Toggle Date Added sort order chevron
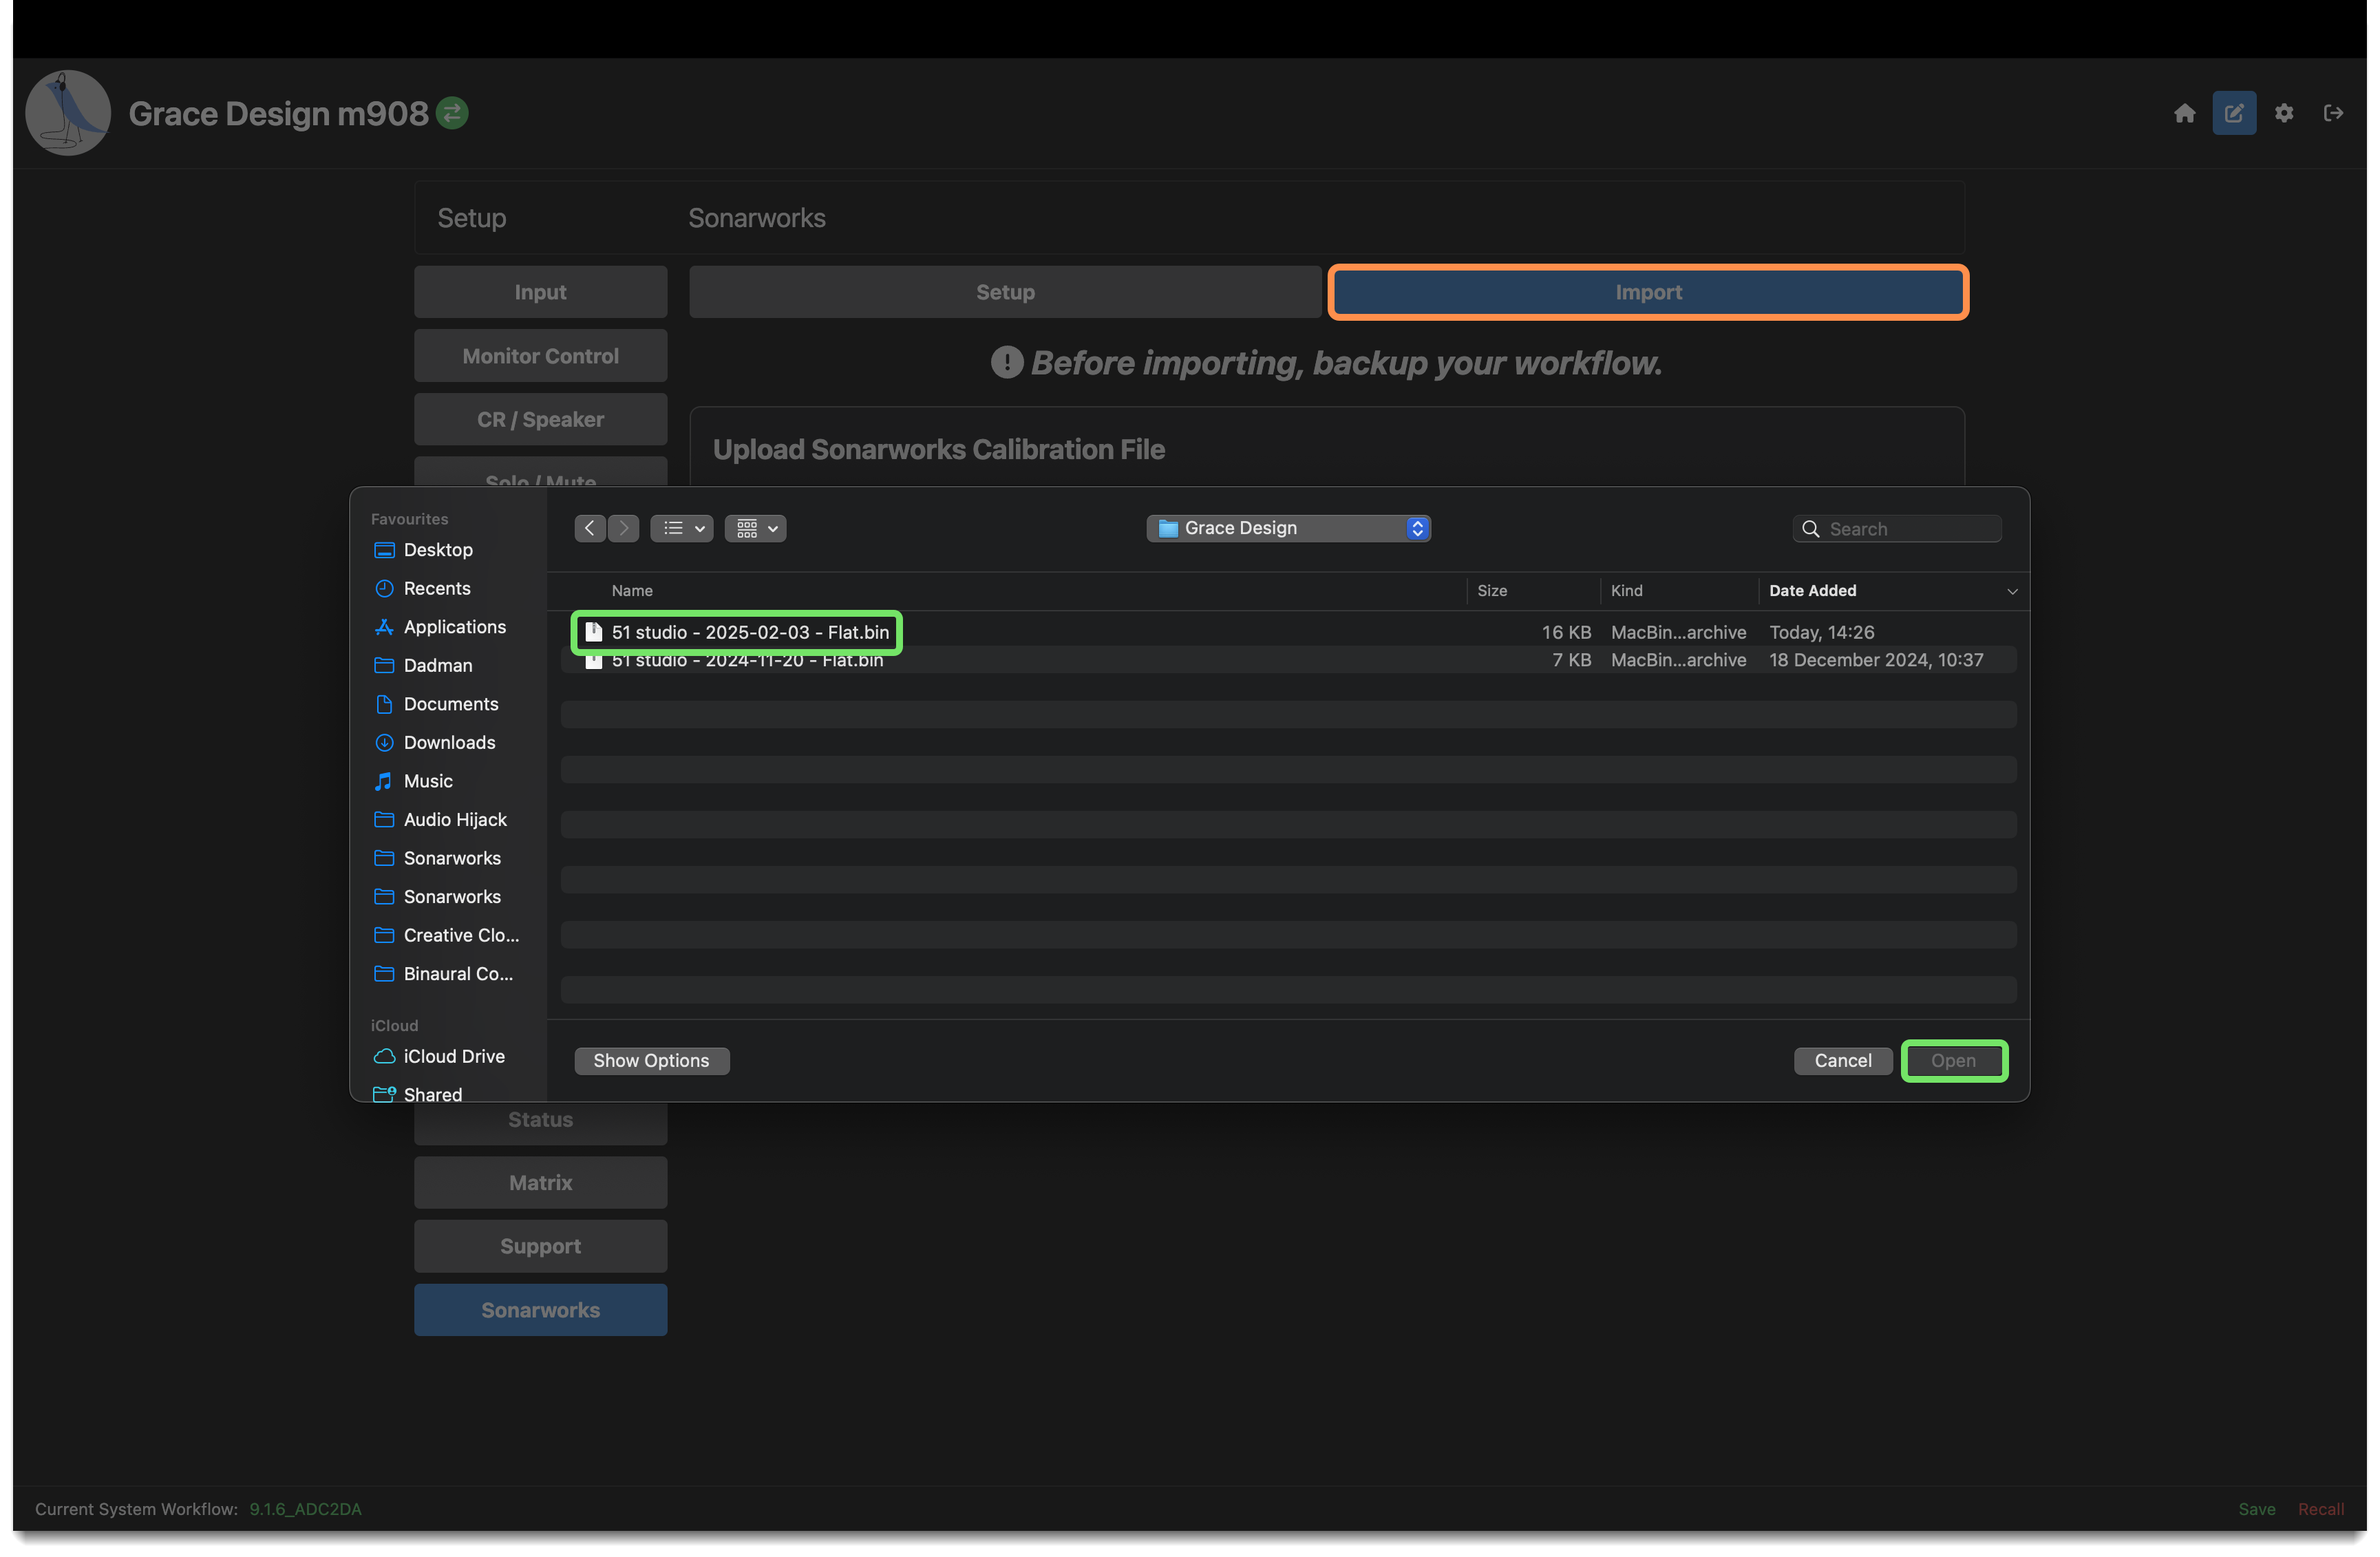This screenshot has width=2380, height=1557. tap(2012, 591)
